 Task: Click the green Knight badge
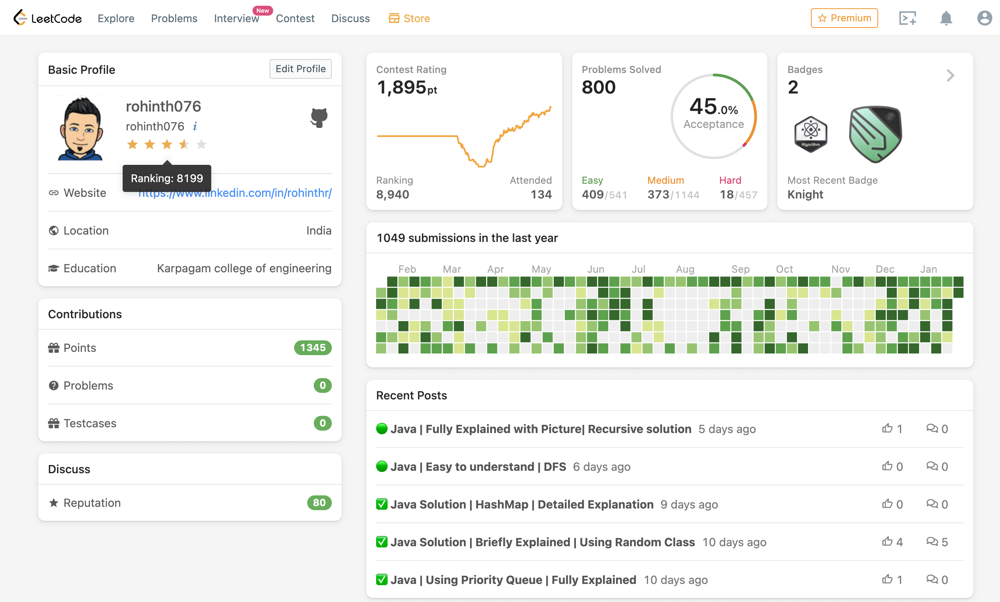click(x=875, y=134)
